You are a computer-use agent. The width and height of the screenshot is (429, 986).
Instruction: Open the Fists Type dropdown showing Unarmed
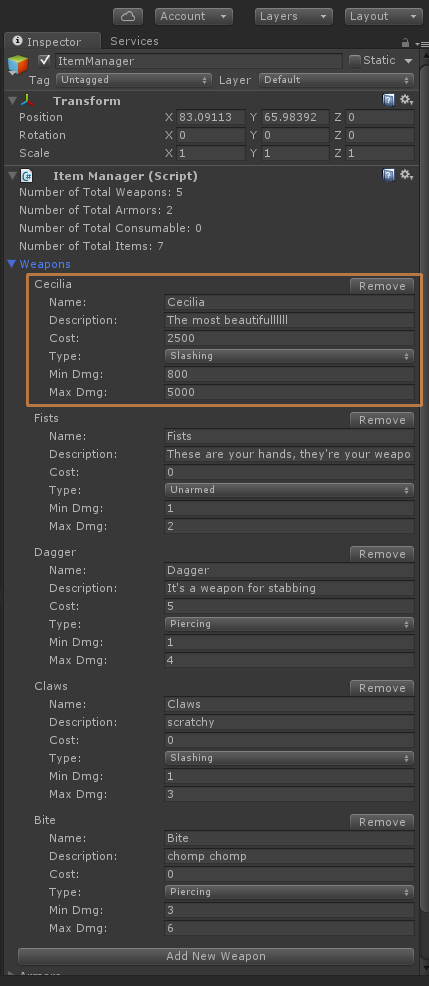(289, 490)
